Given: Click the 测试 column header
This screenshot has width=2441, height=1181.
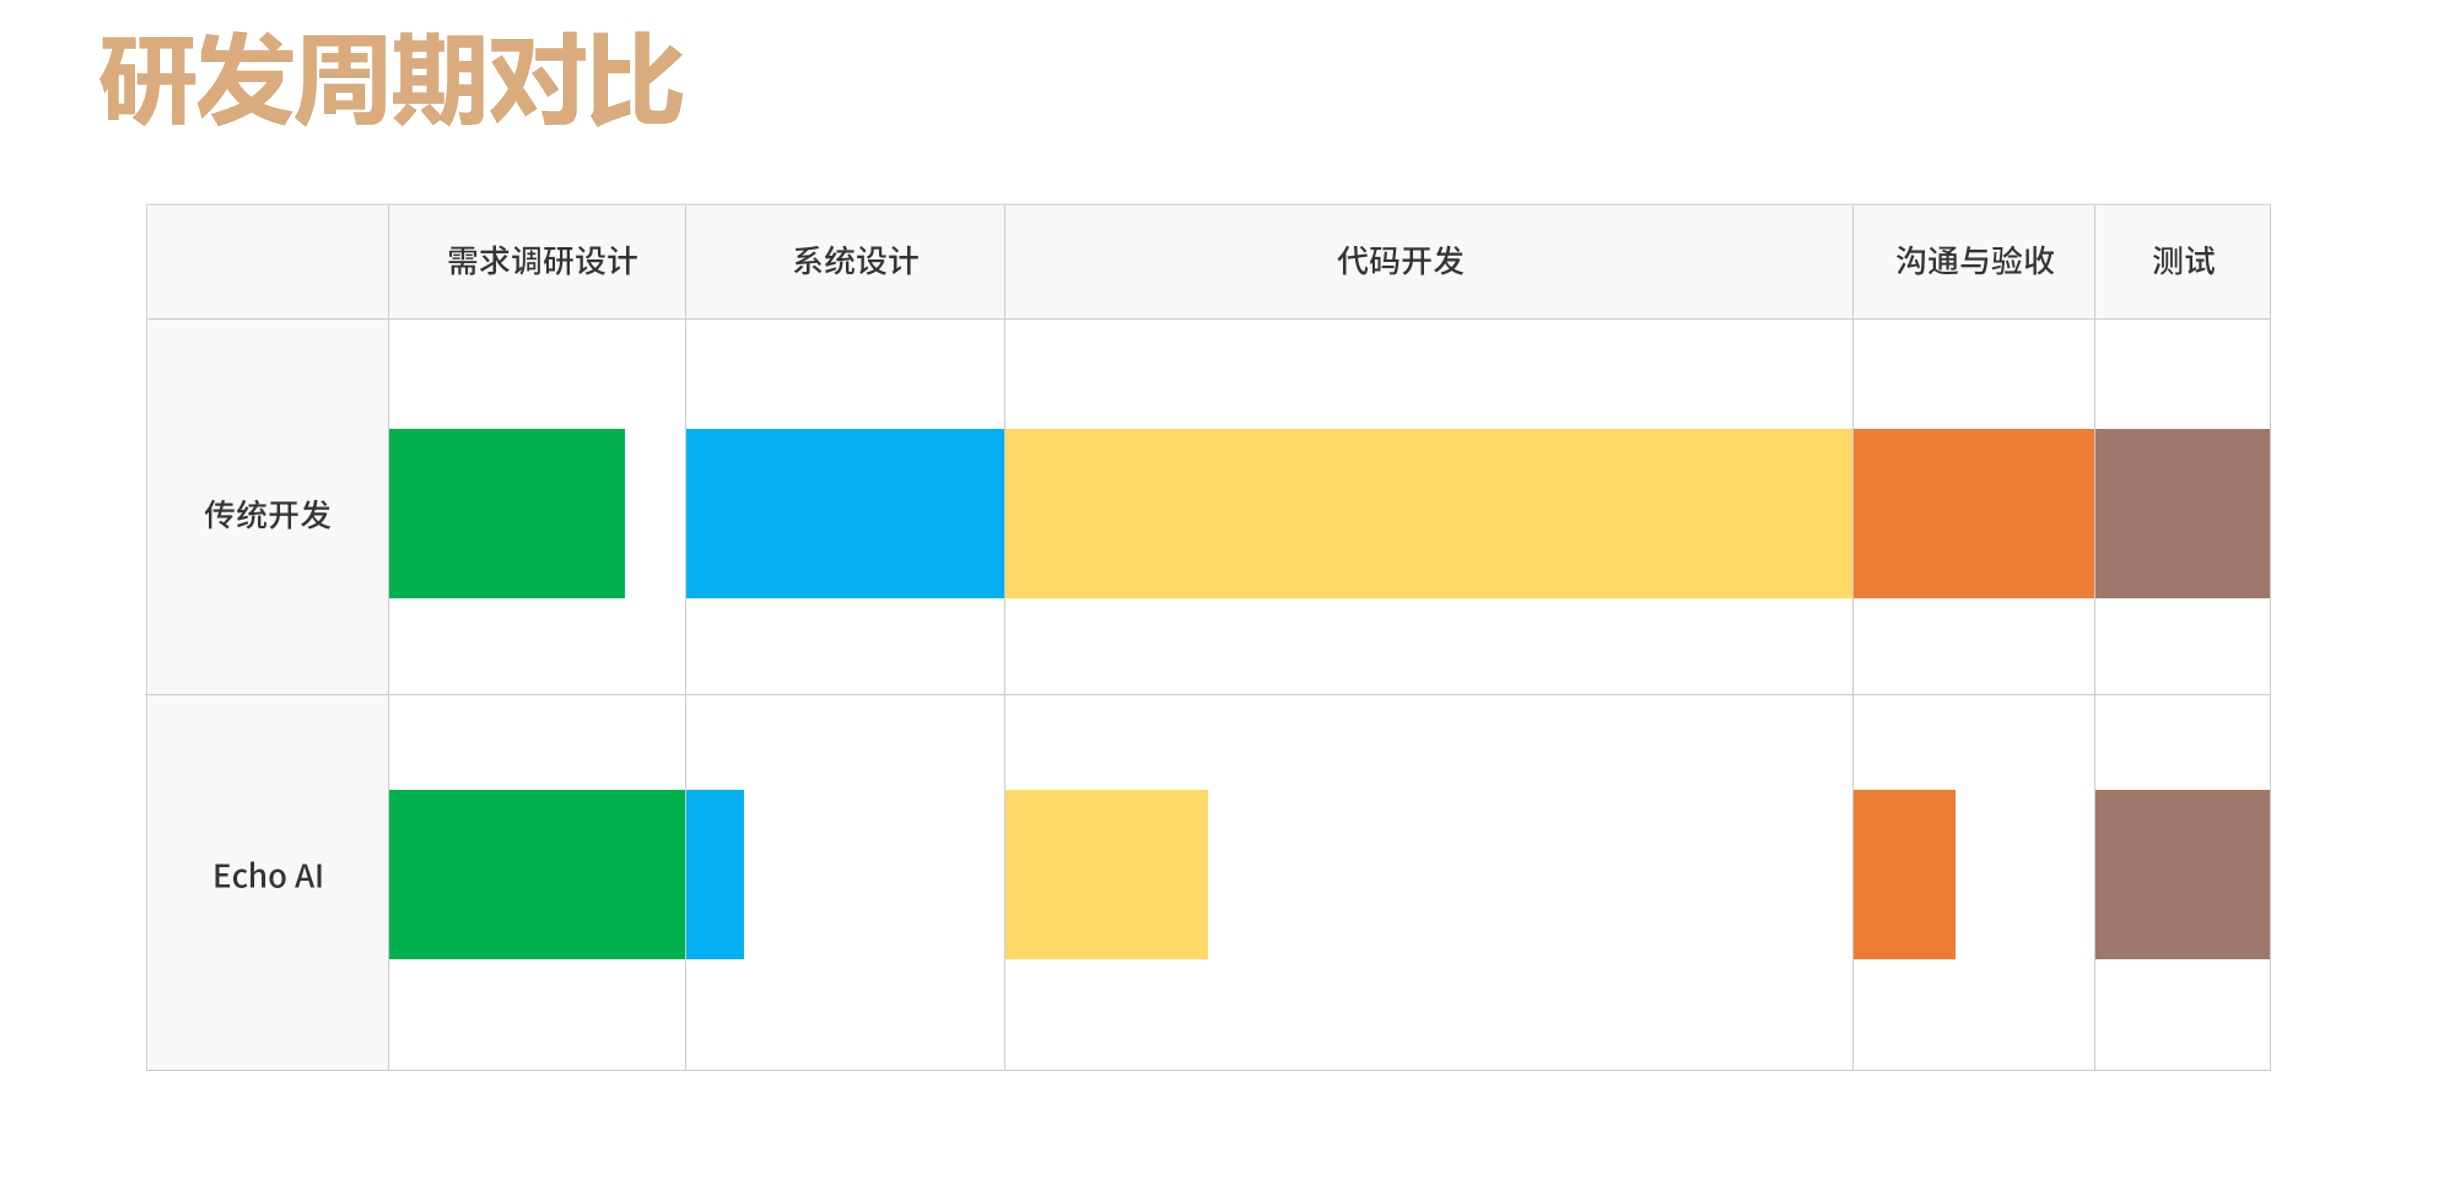Looking at the screenshot, I should pyautogui.click(x=2182, y=261).
